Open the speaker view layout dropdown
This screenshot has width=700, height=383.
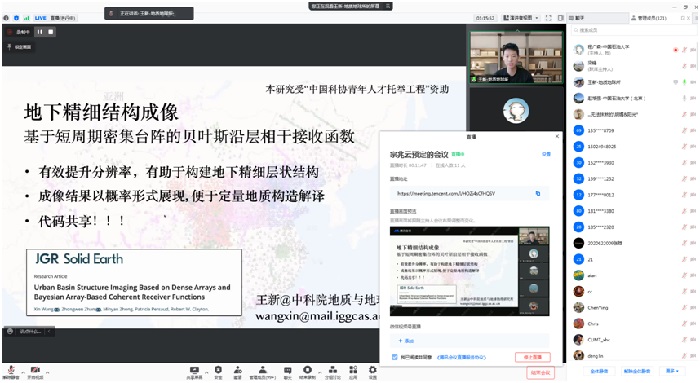[521, 18]
